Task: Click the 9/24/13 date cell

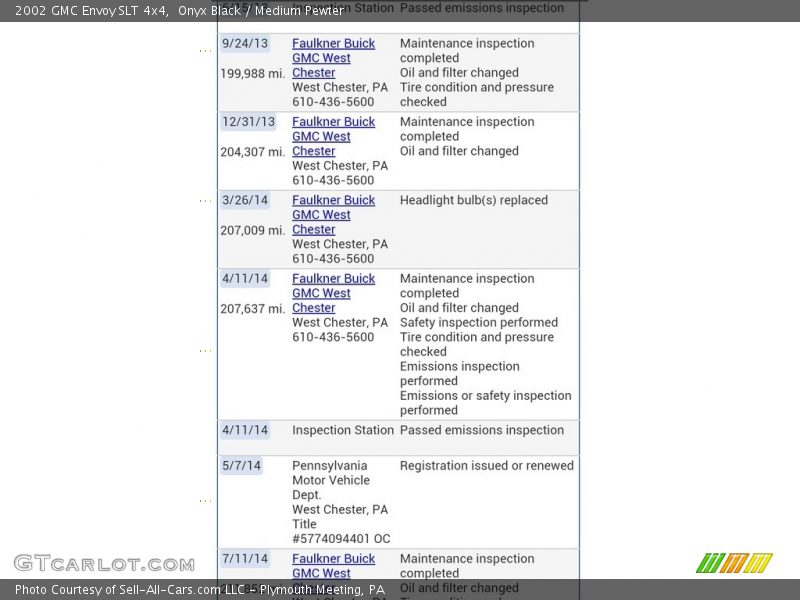Action: click(x=245, y=43)
